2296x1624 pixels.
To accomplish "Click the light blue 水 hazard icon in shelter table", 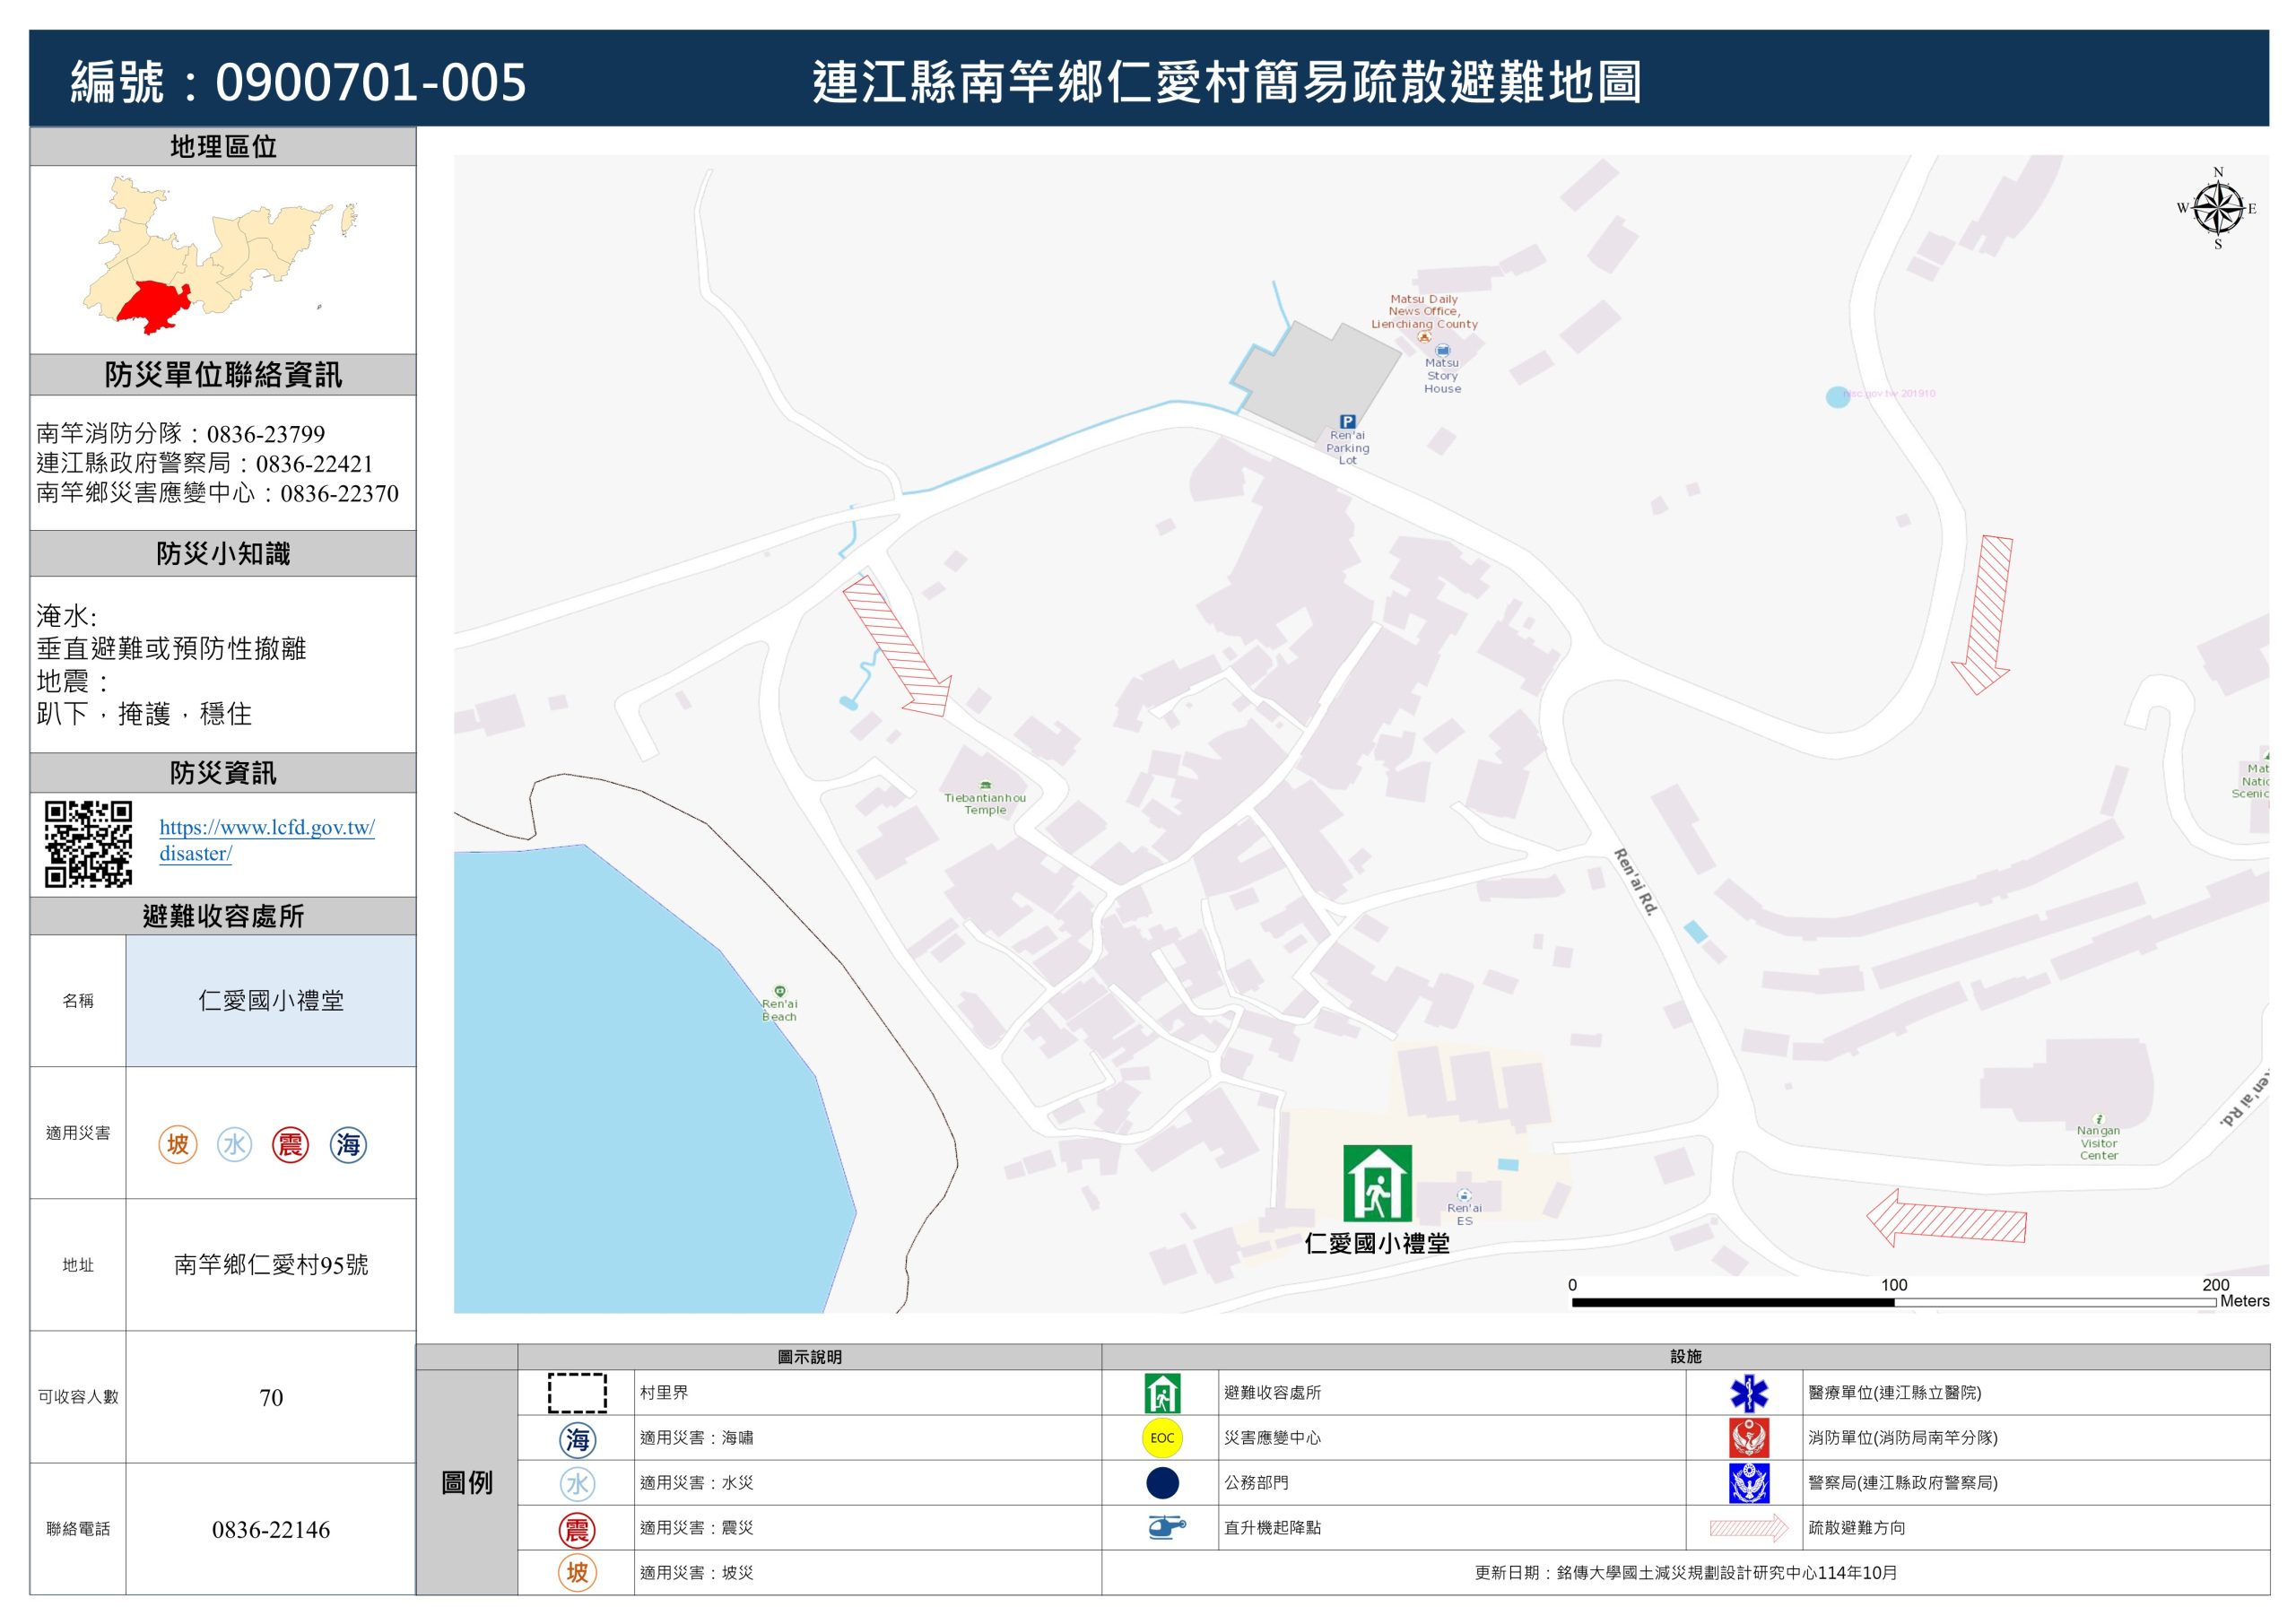I will (x=235, y=1144).
